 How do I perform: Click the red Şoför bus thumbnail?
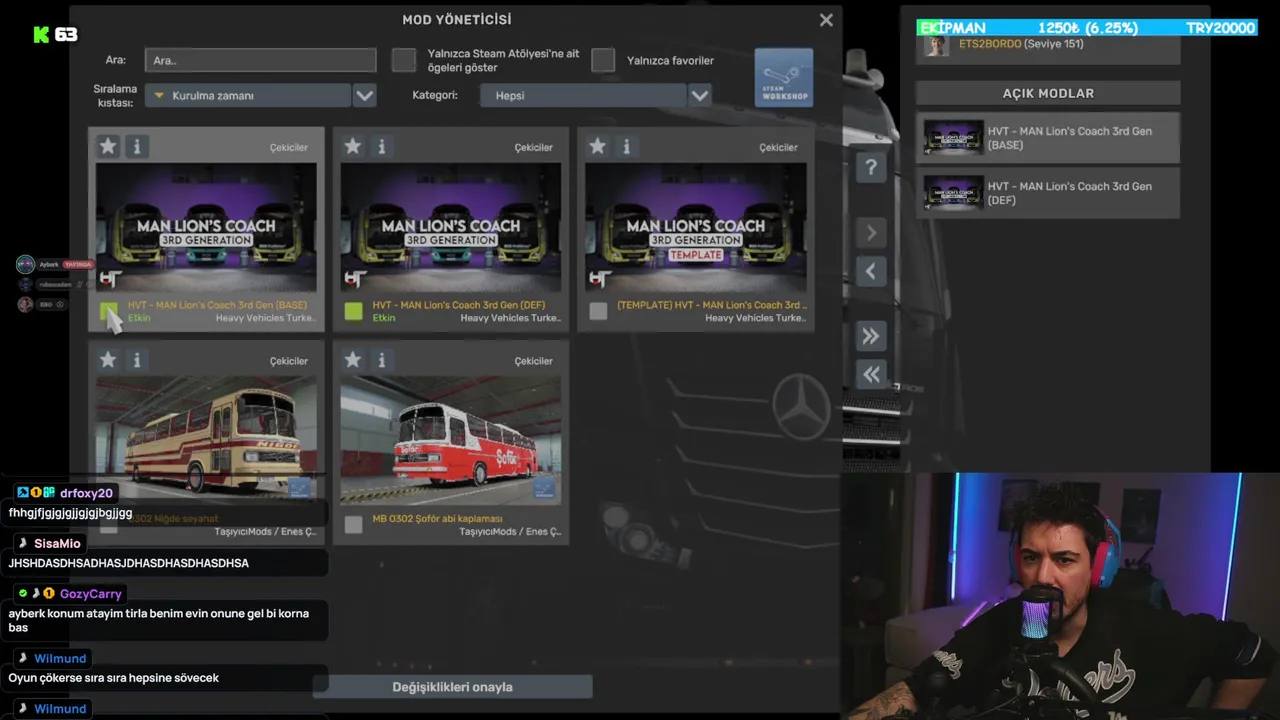coord(451,440)
